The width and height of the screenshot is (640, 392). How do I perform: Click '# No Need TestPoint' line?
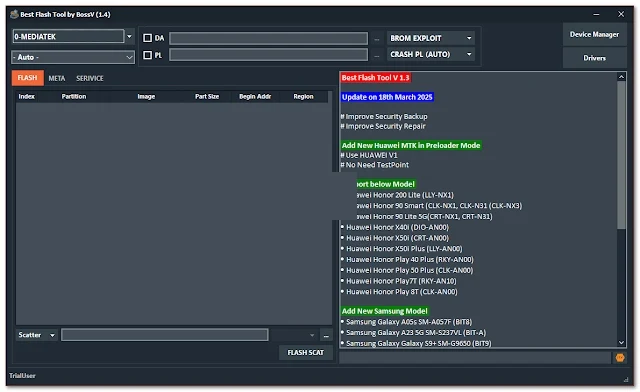[x=375, y=165]
